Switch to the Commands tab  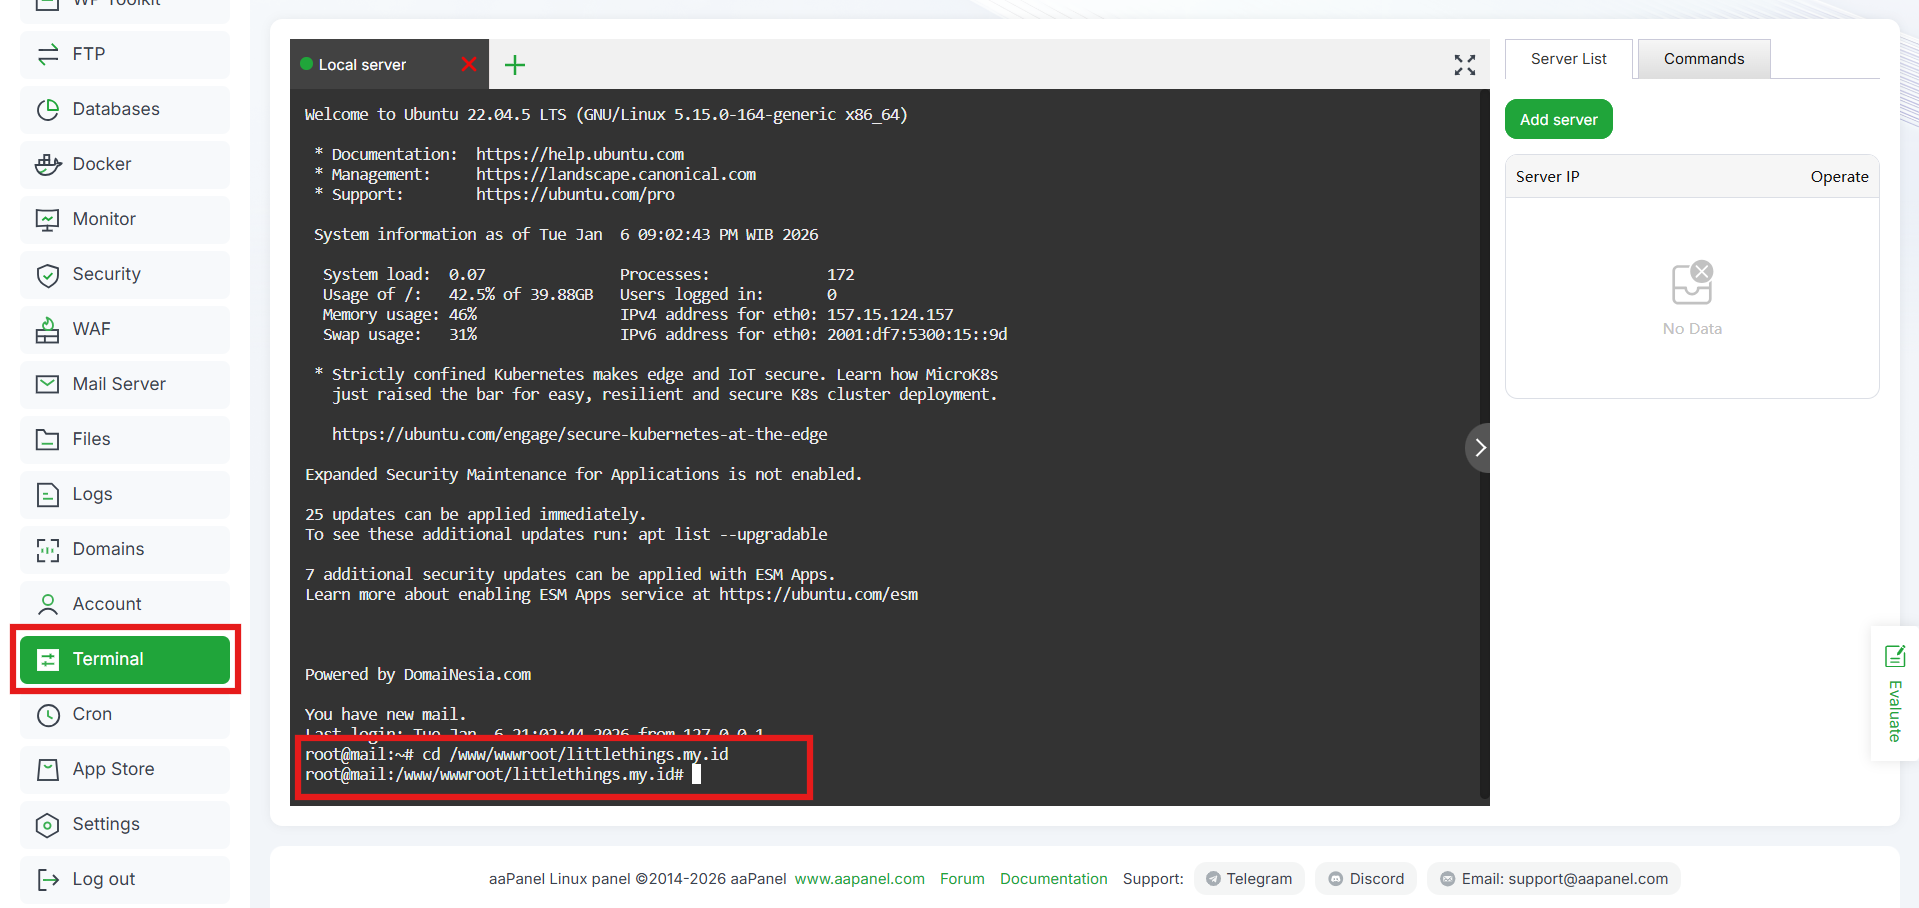(x=1704, y=59)
